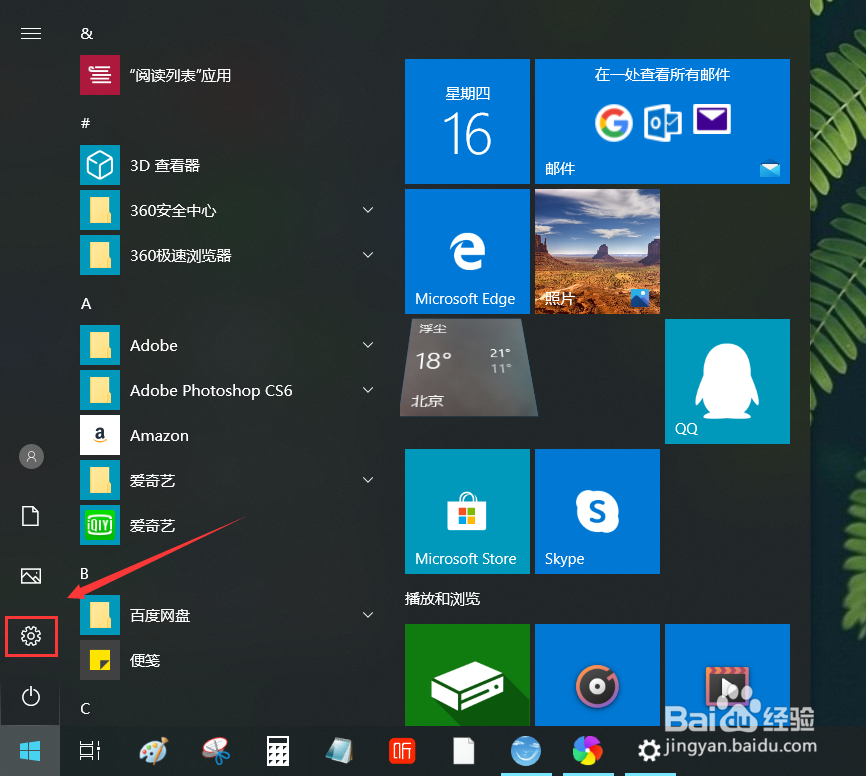Screen dimensions: 866x776
Task: Open the Microsoft Edge tile
Action: (x=467, y=251)
